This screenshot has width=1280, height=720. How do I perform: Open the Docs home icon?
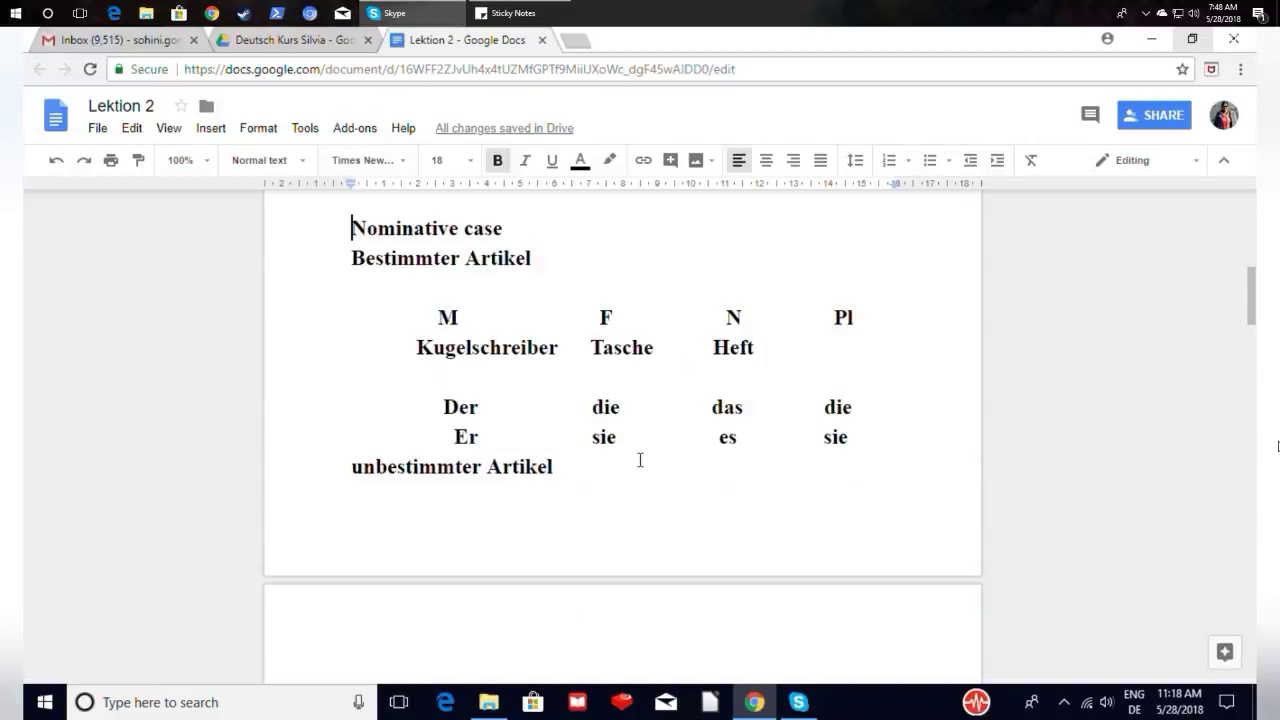click(x=56, y=115)
